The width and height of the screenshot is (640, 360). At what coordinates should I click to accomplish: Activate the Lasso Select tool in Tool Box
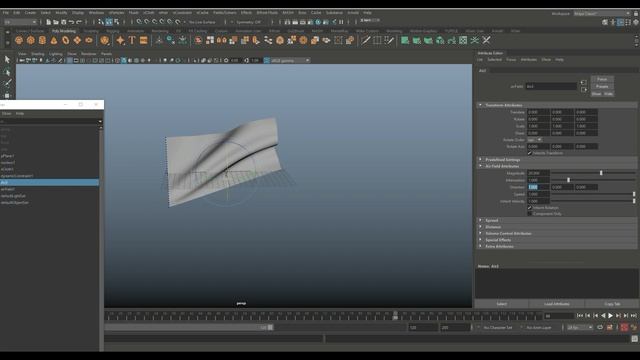pyautogui.click(x=7, y=72)
